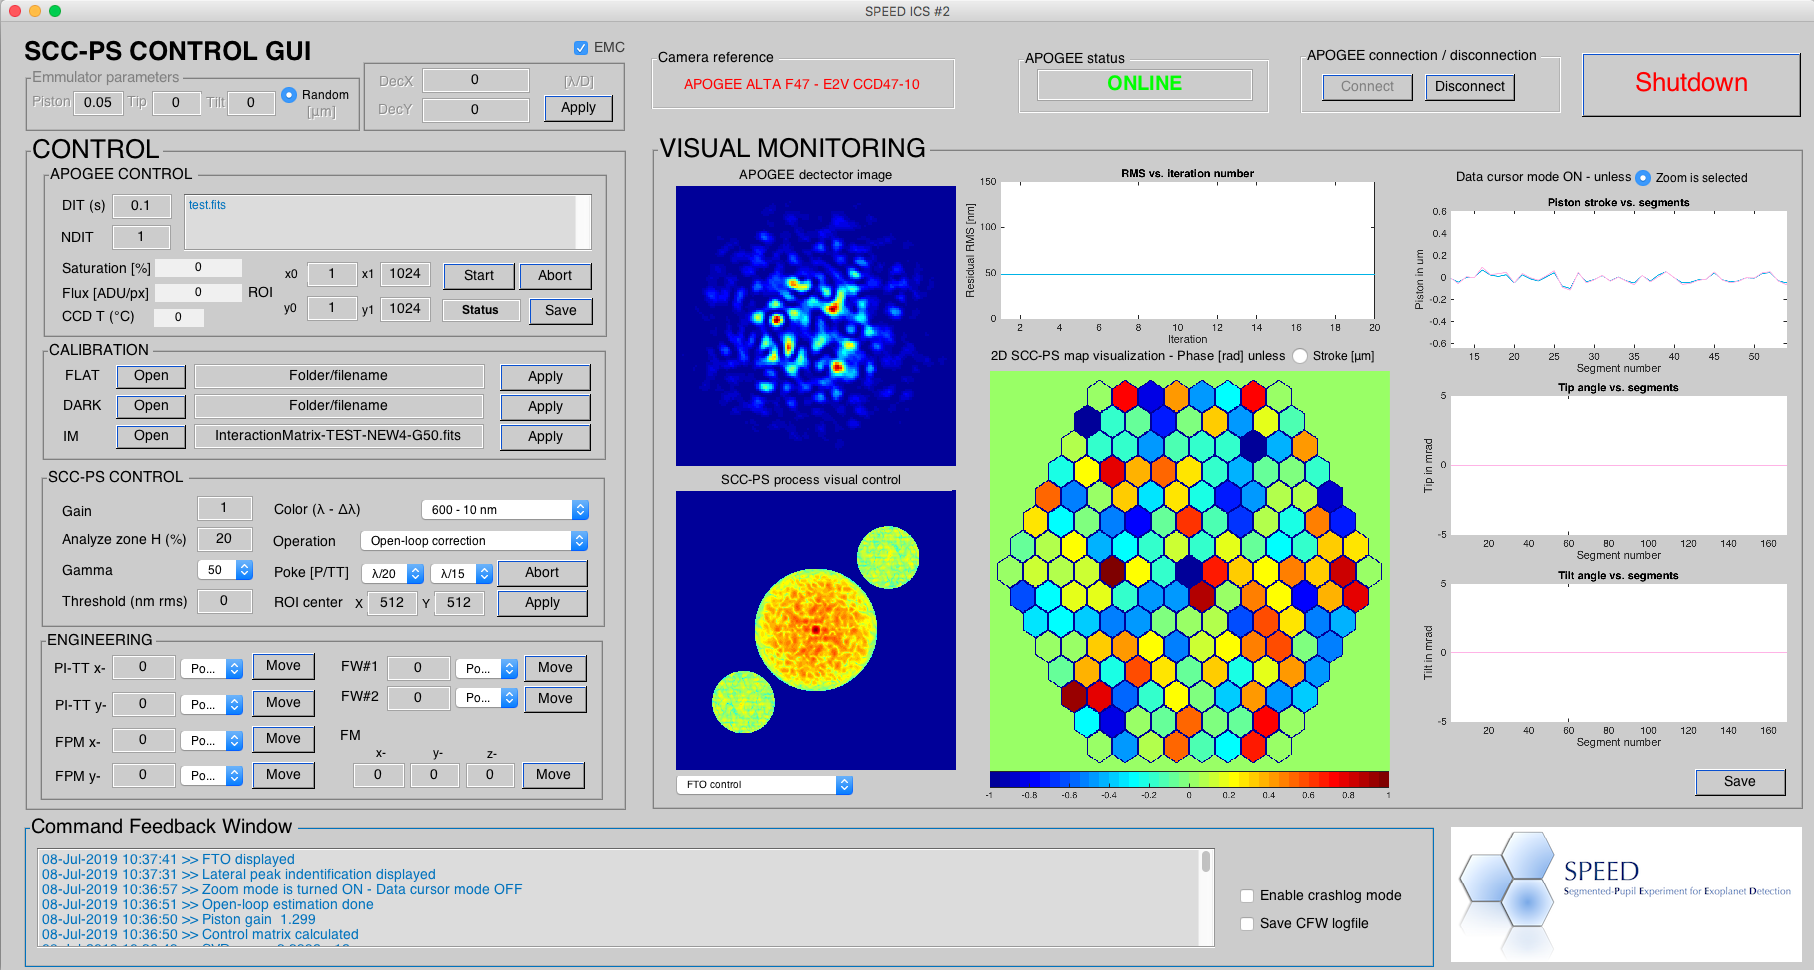1814x970 pixels.
Task: Abort the SCC-PS poke operation
Action: (x=542, y=573)
